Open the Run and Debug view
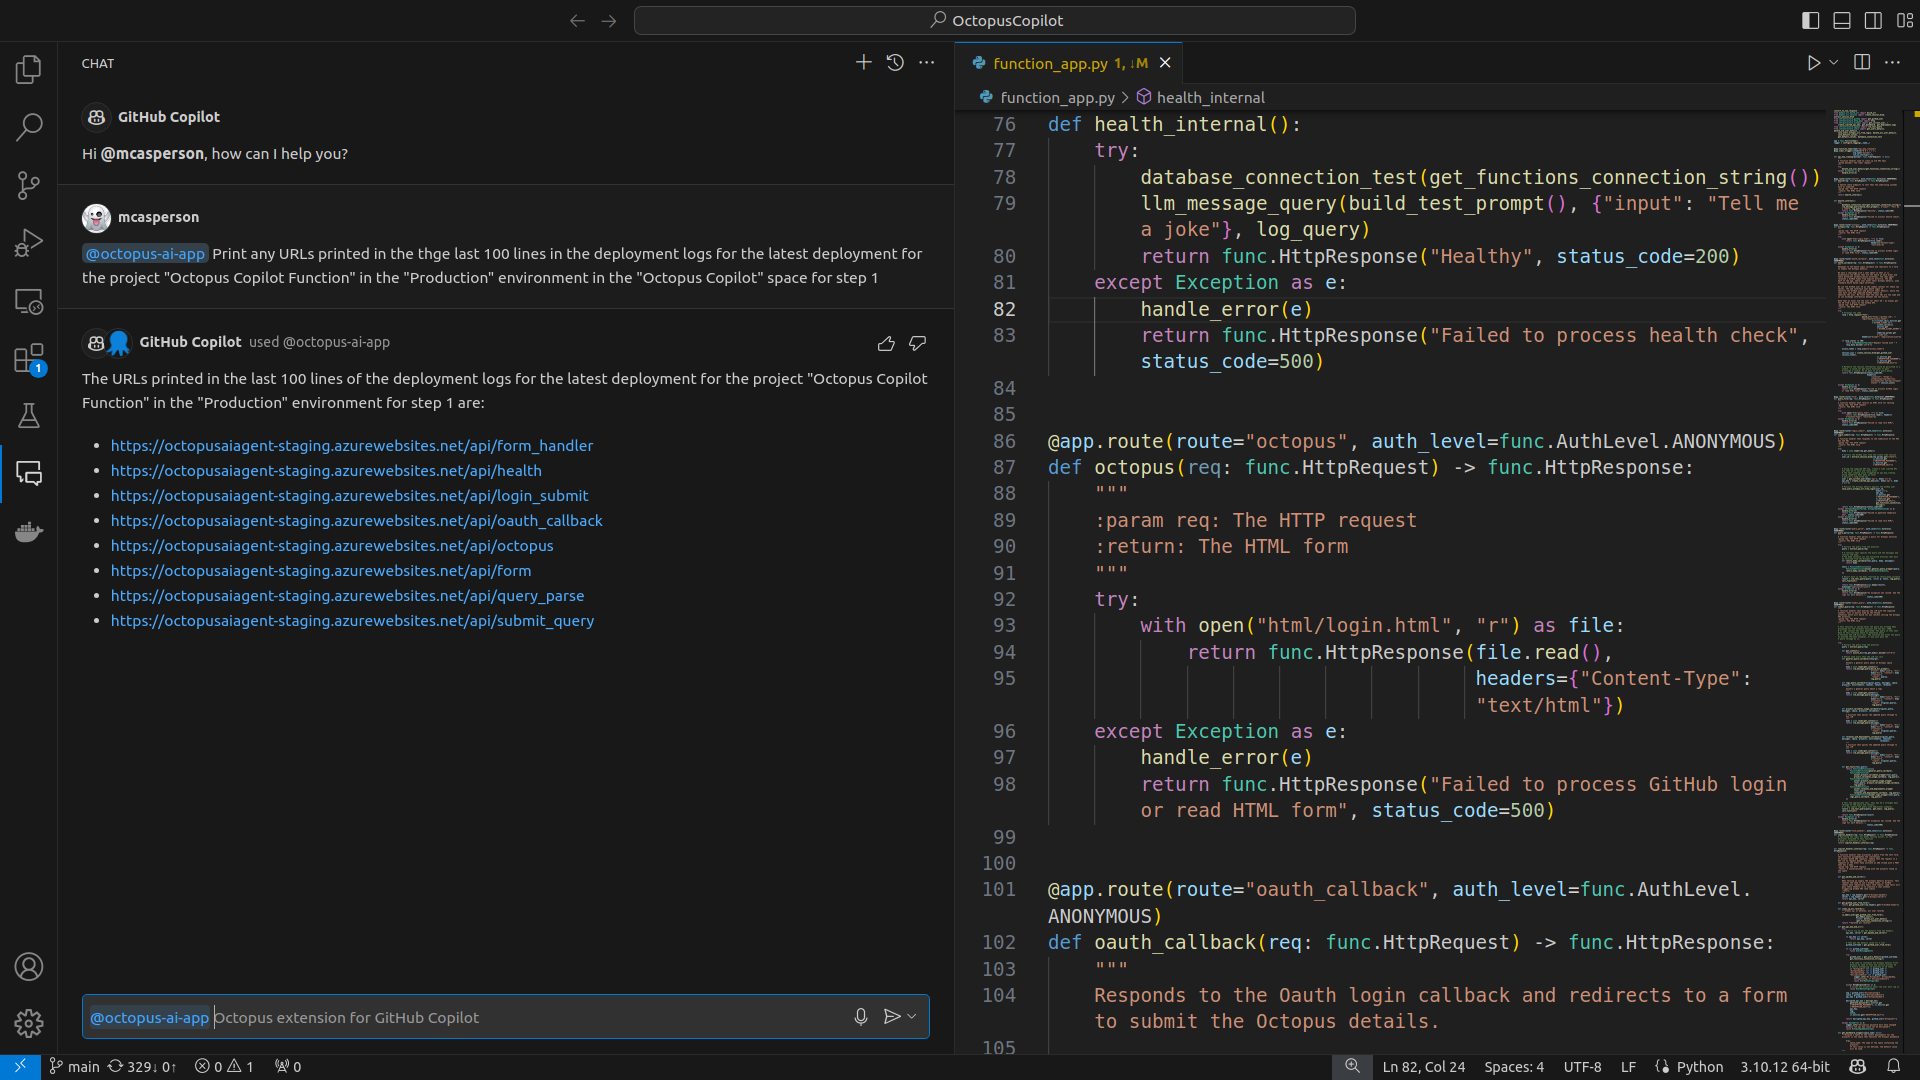This screenshot has width=1920, height=1080. coord(29,243)
